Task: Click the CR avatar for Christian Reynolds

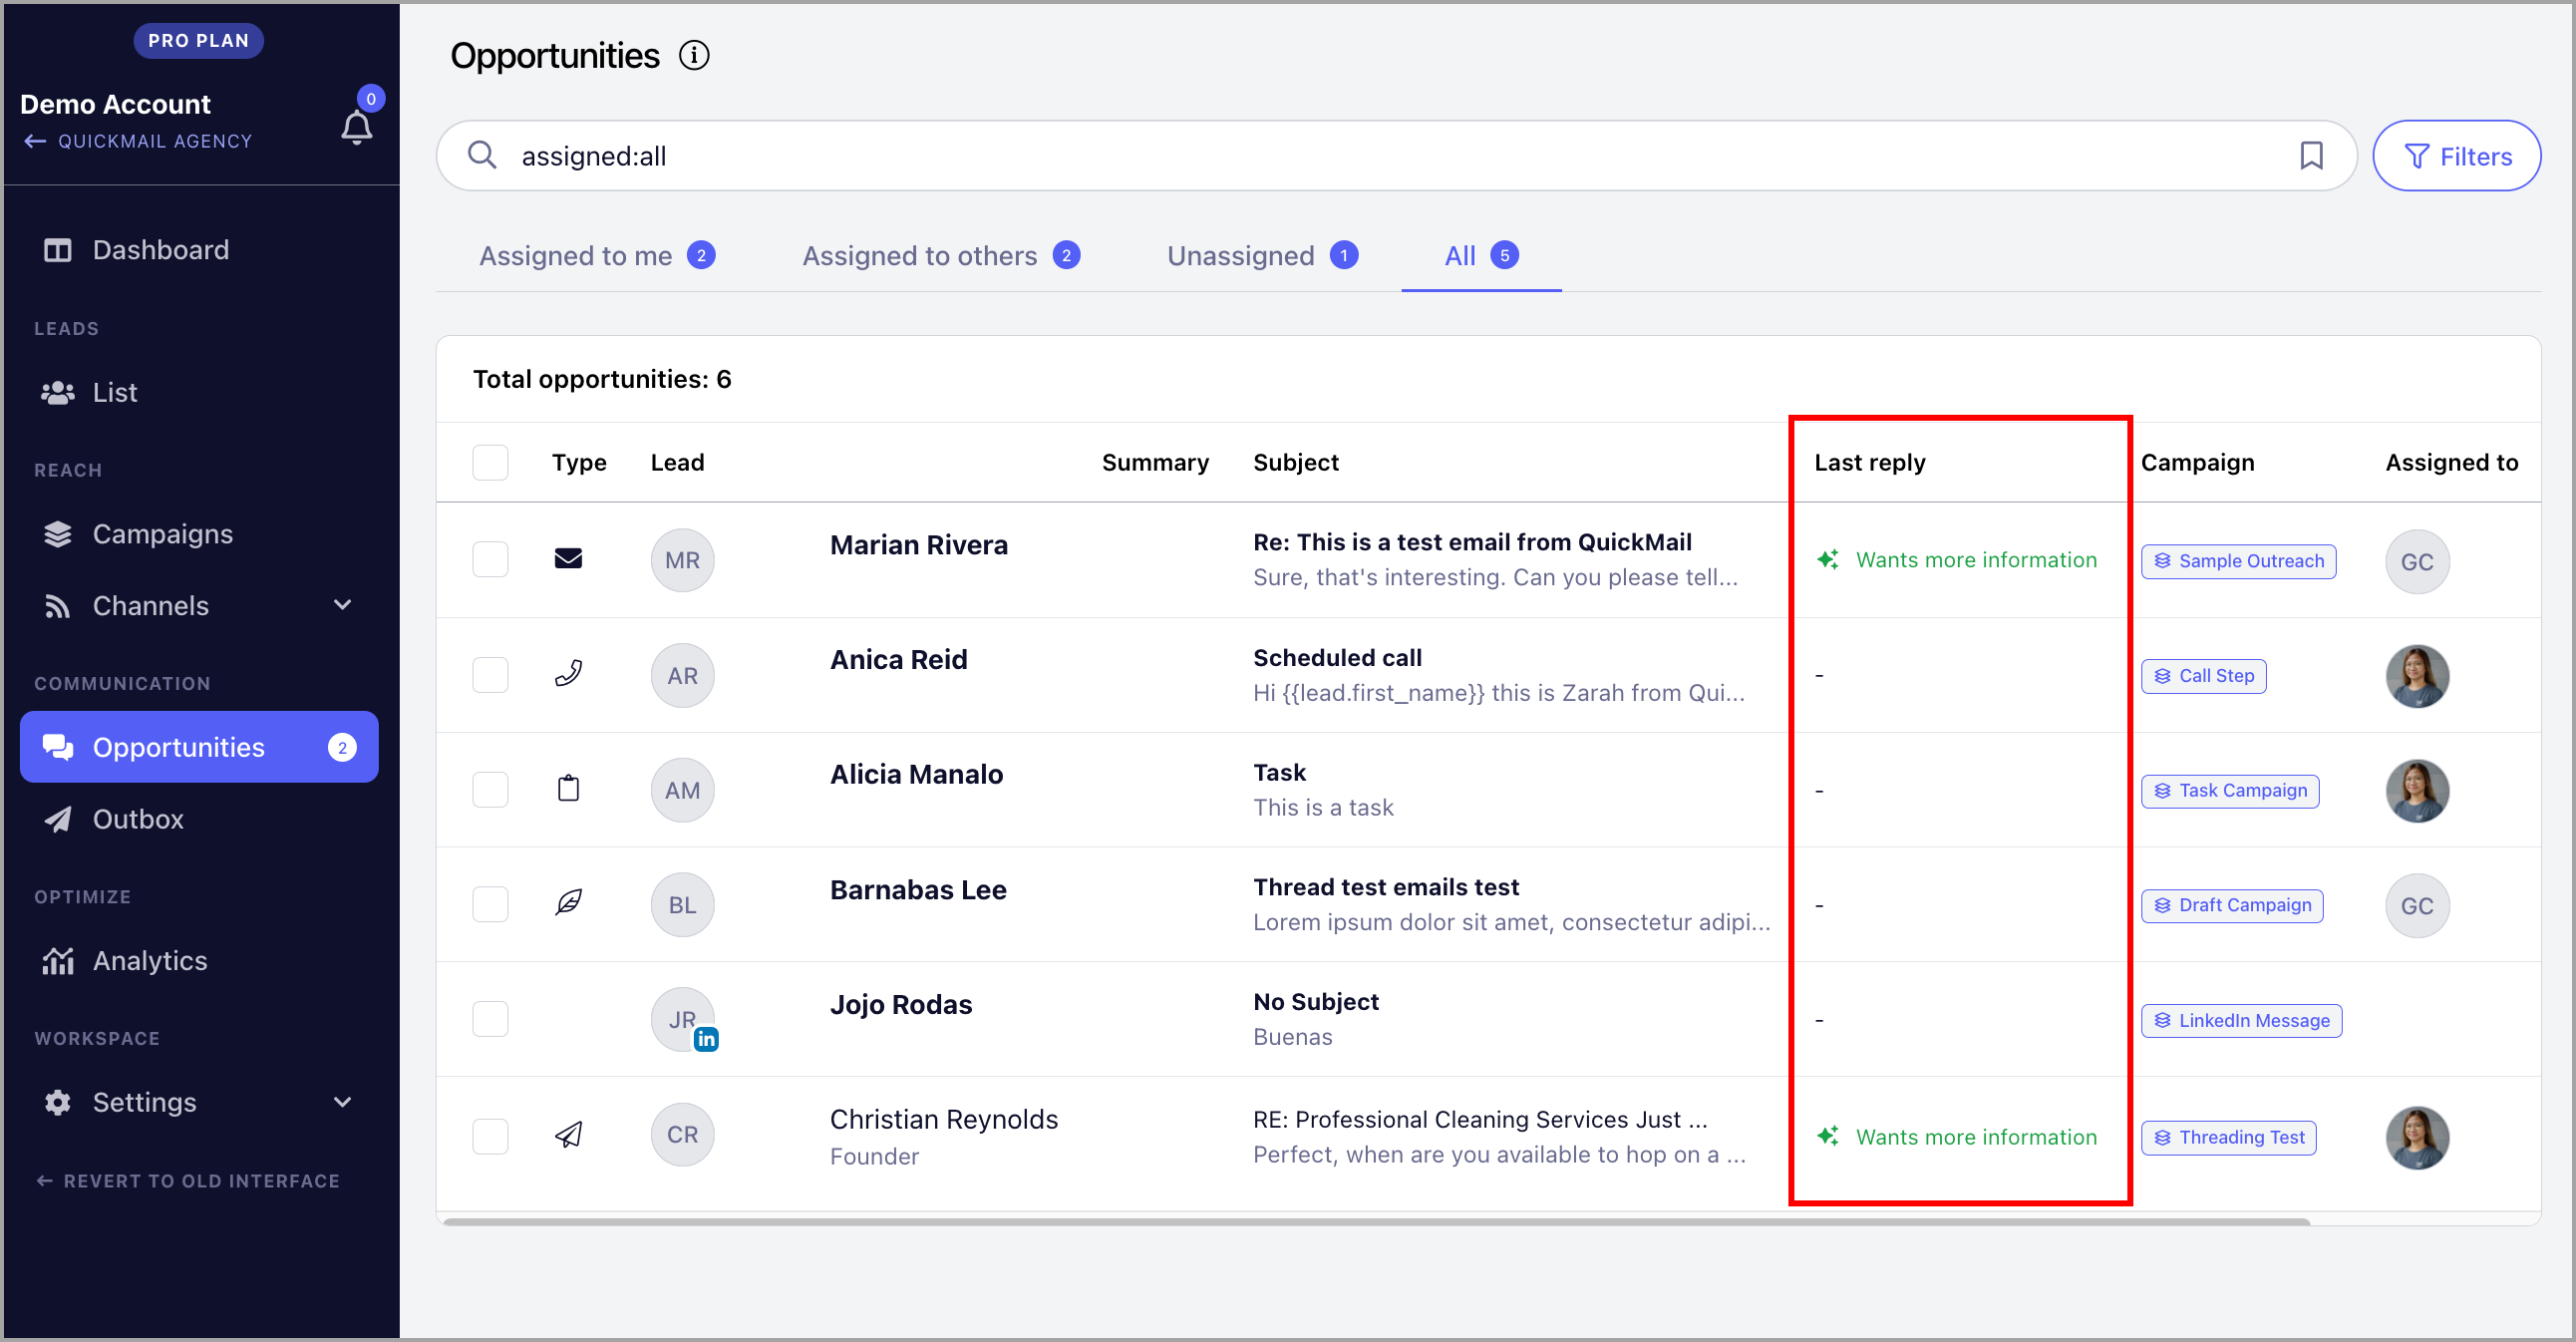Action: (x=682, y=1135)
